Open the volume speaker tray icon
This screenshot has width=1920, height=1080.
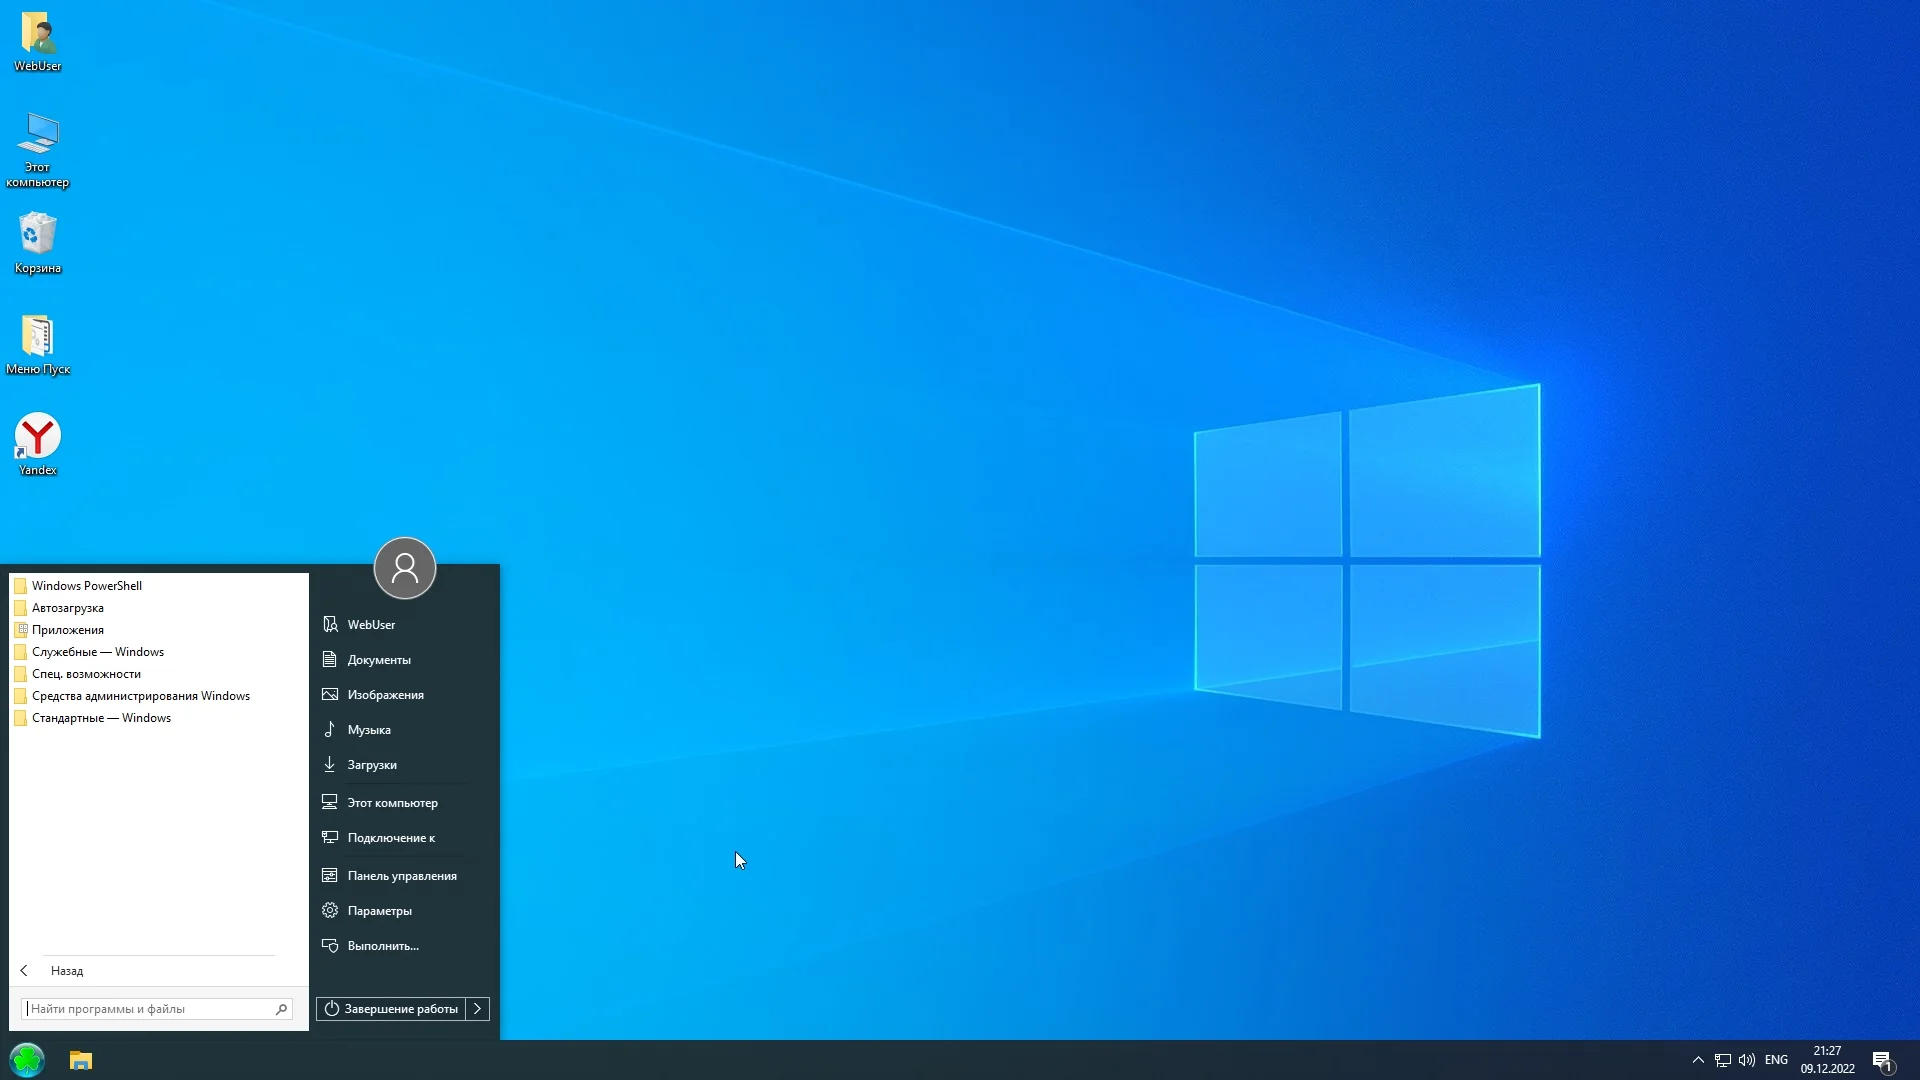coord(1746,1060)
